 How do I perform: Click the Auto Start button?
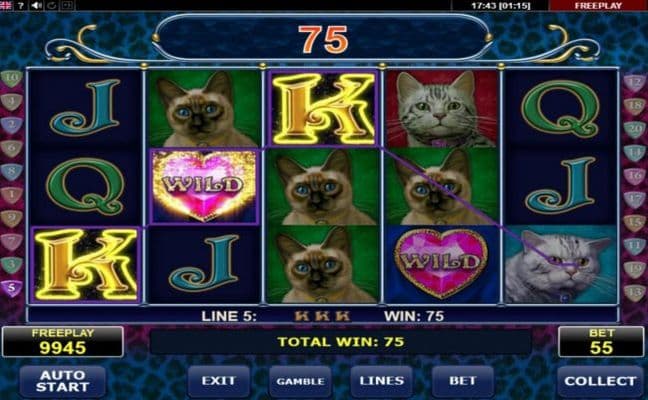[x=62, y=381]
